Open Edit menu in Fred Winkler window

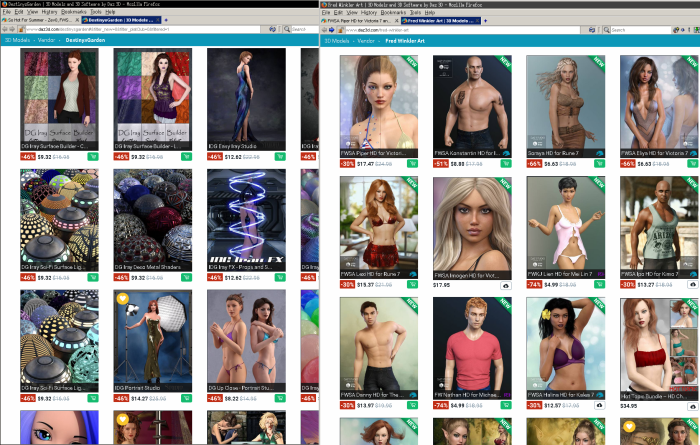(338, 12)
